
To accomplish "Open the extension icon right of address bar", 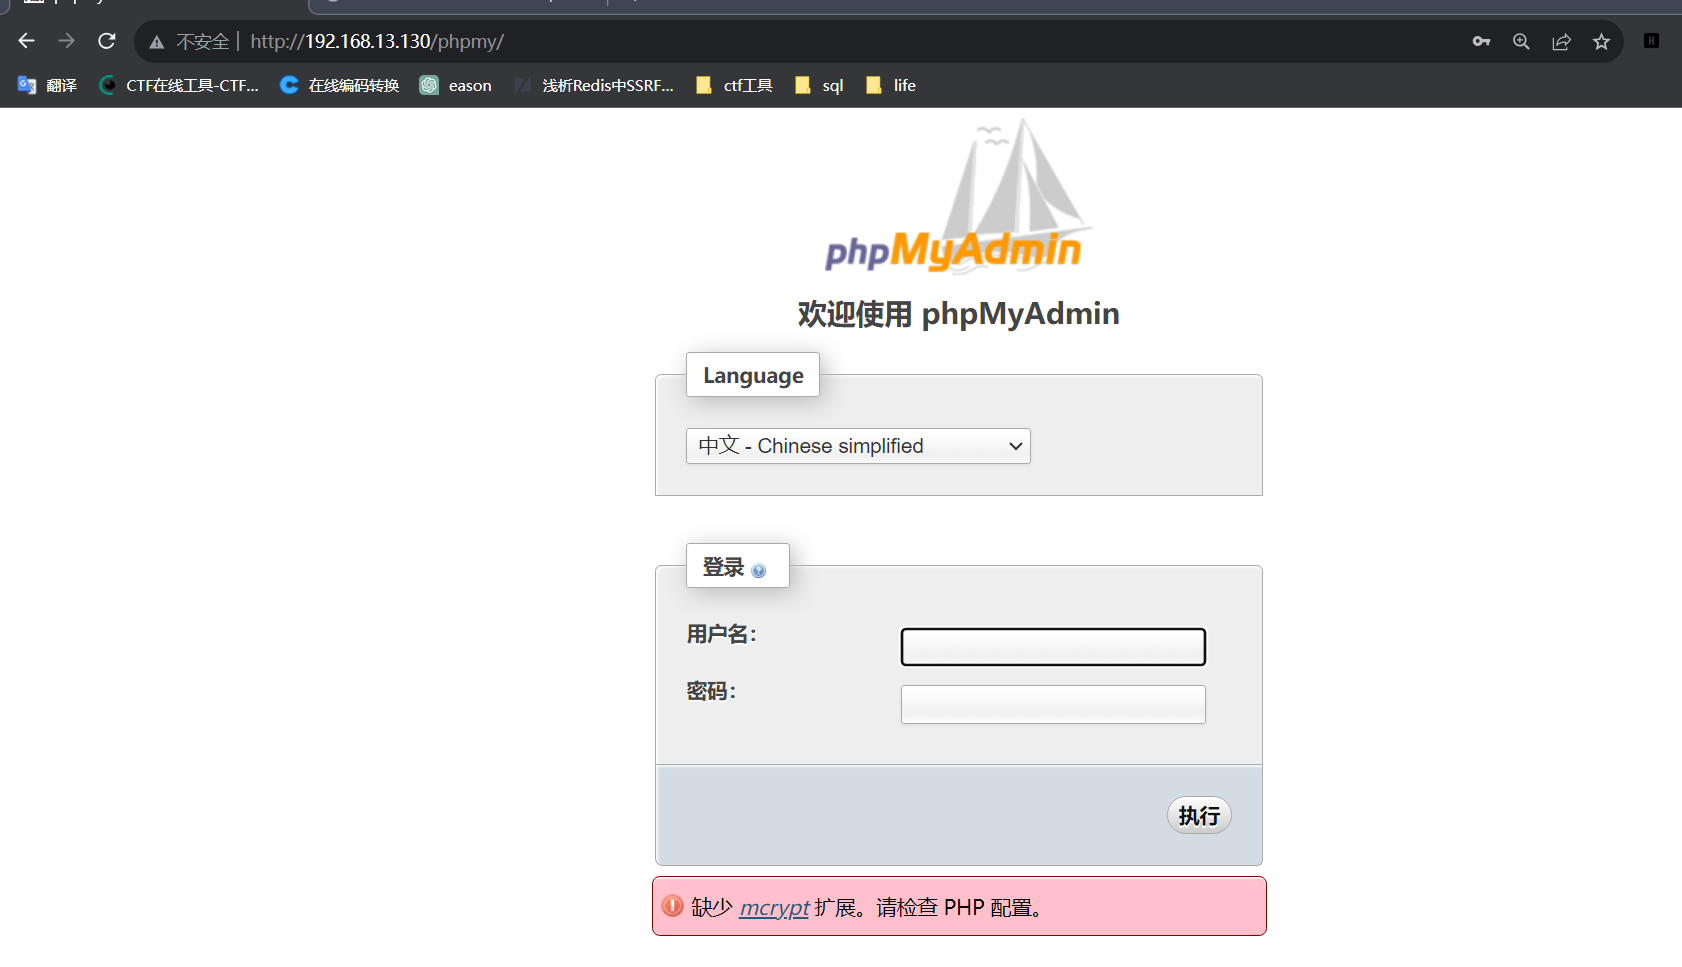I will [1651, 41].
